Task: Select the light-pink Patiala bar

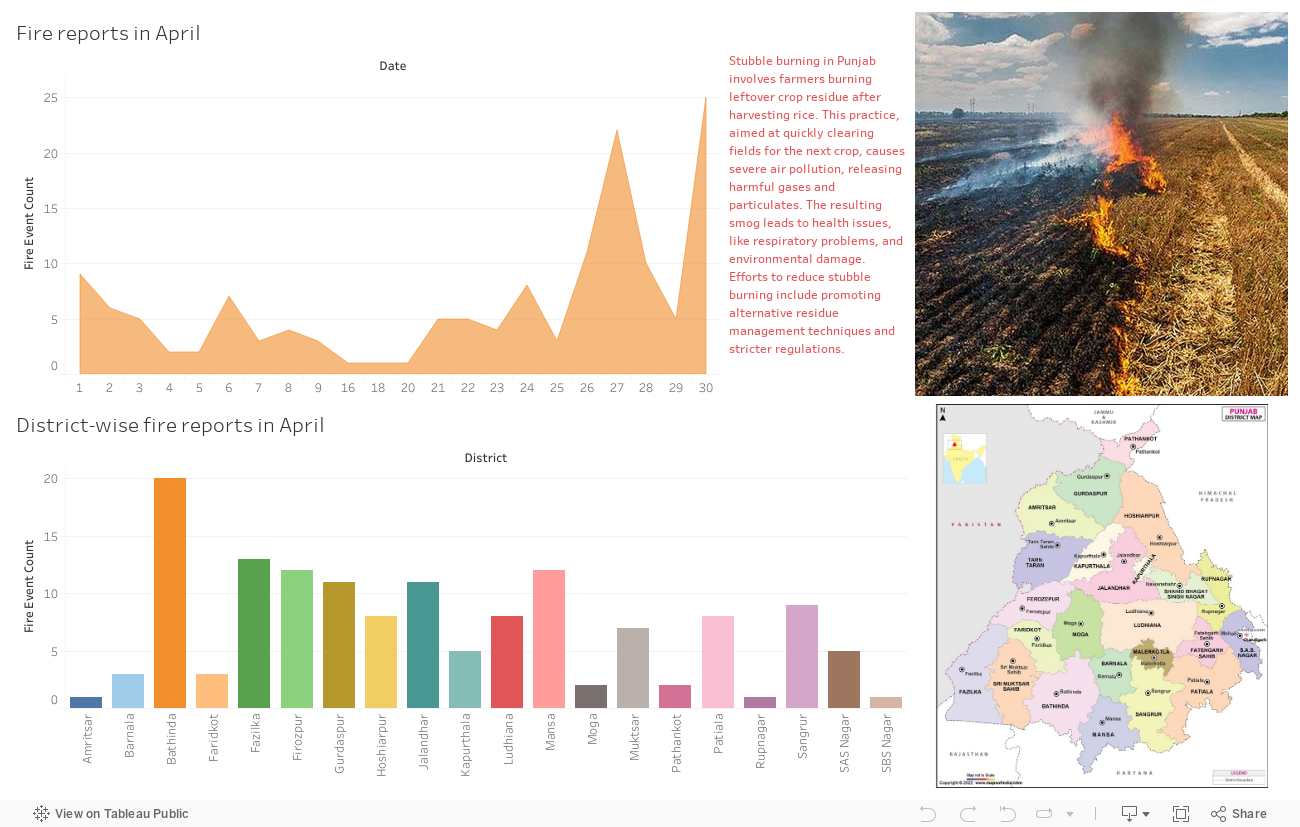Action: pyautogui.click(x=718, y=662)
